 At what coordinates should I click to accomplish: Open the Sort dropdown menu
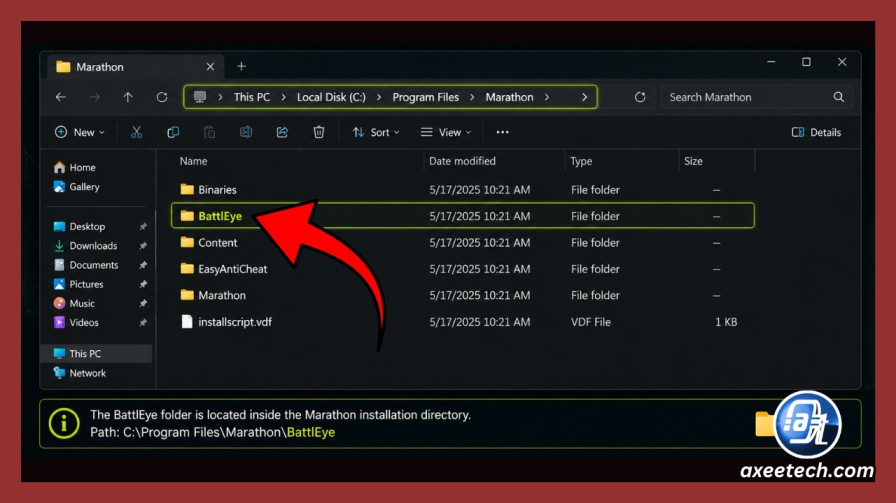point(375,132)
